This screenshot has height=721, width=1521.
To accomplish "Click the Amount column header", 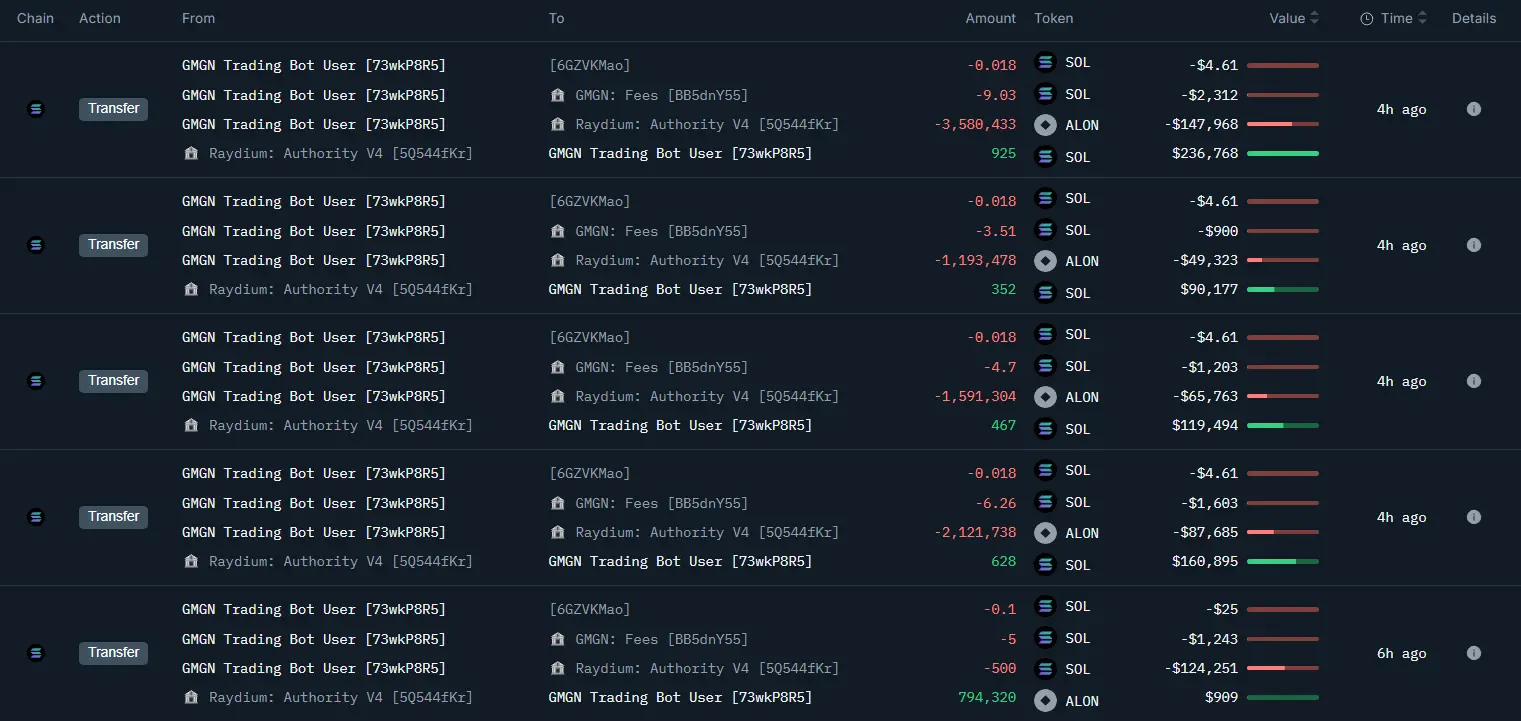I will tap(990, 18).
